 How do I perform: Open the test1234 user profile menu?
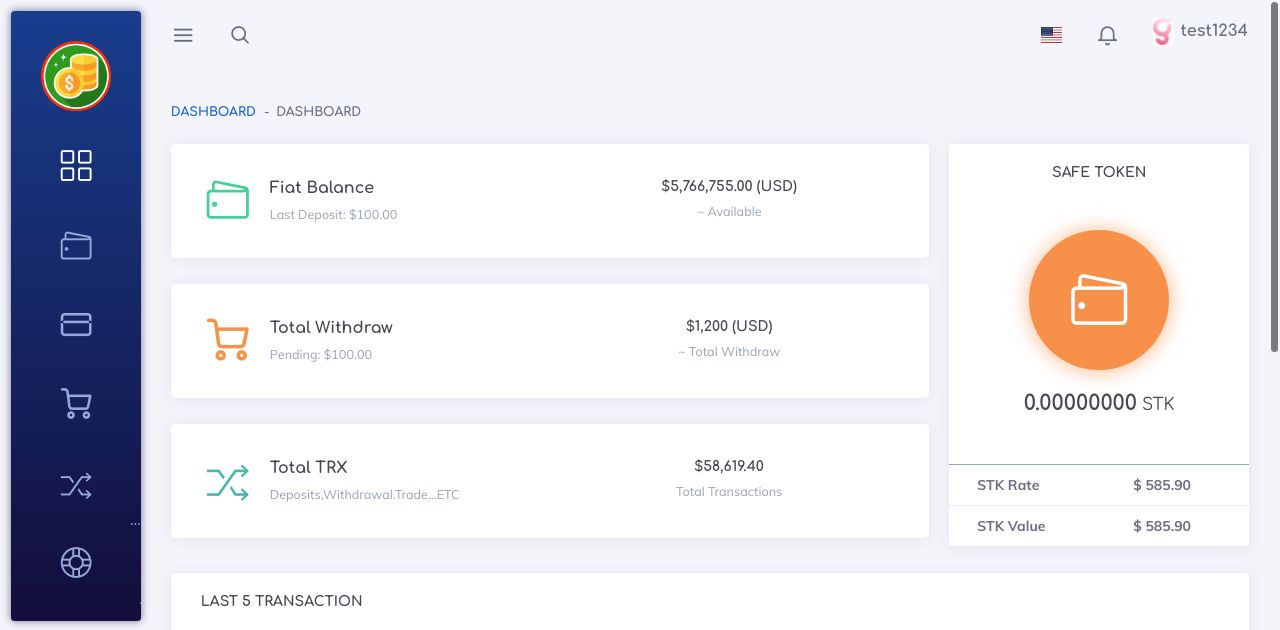pos(1200,31)
